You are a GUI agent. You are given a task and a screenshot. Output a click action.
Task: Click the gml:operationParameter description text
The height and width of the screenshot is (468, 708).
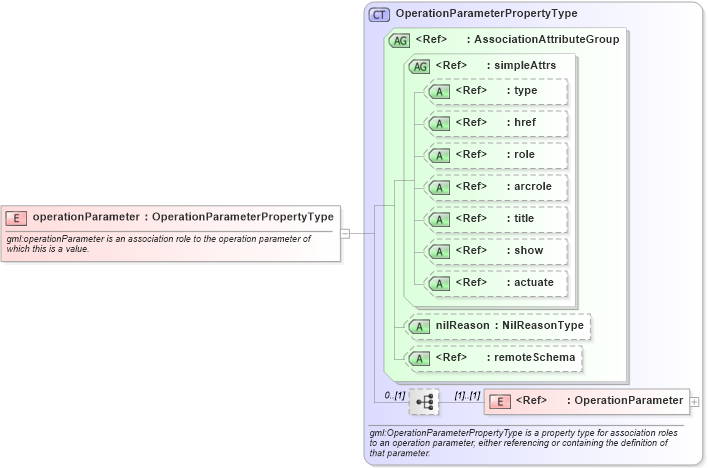158,243
